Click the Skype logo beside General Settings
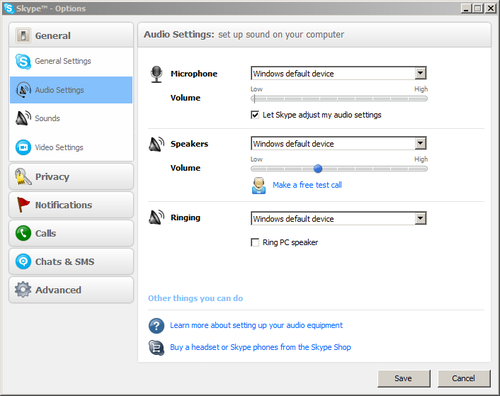The width and height of the screenshot is (500, 396). coord(23,61)
